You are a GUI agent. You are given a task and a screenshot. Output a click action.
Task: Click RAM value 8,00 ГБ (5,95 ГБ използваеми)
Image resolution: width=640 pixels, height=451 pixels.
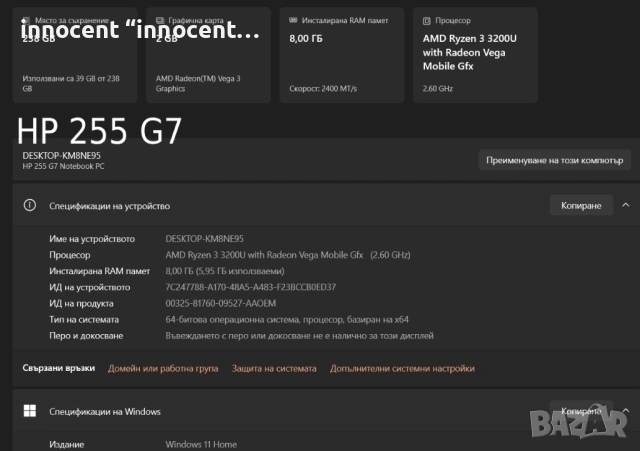point(225,271)
